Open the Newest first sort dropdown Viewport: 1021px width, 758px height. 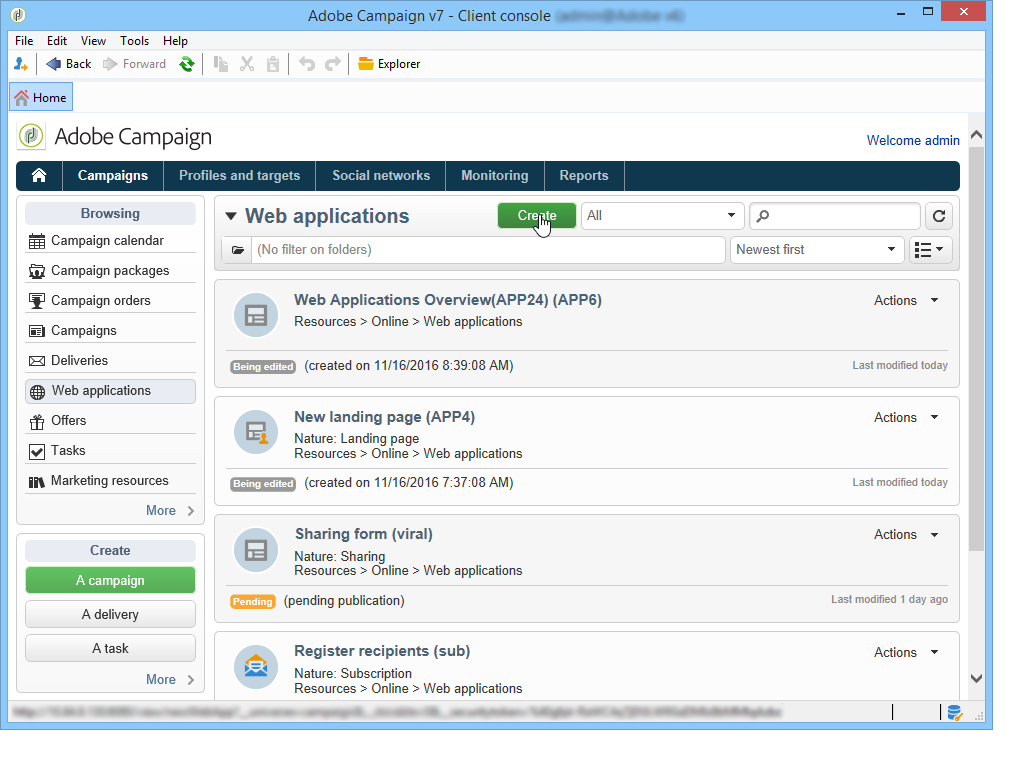(817, 250)
